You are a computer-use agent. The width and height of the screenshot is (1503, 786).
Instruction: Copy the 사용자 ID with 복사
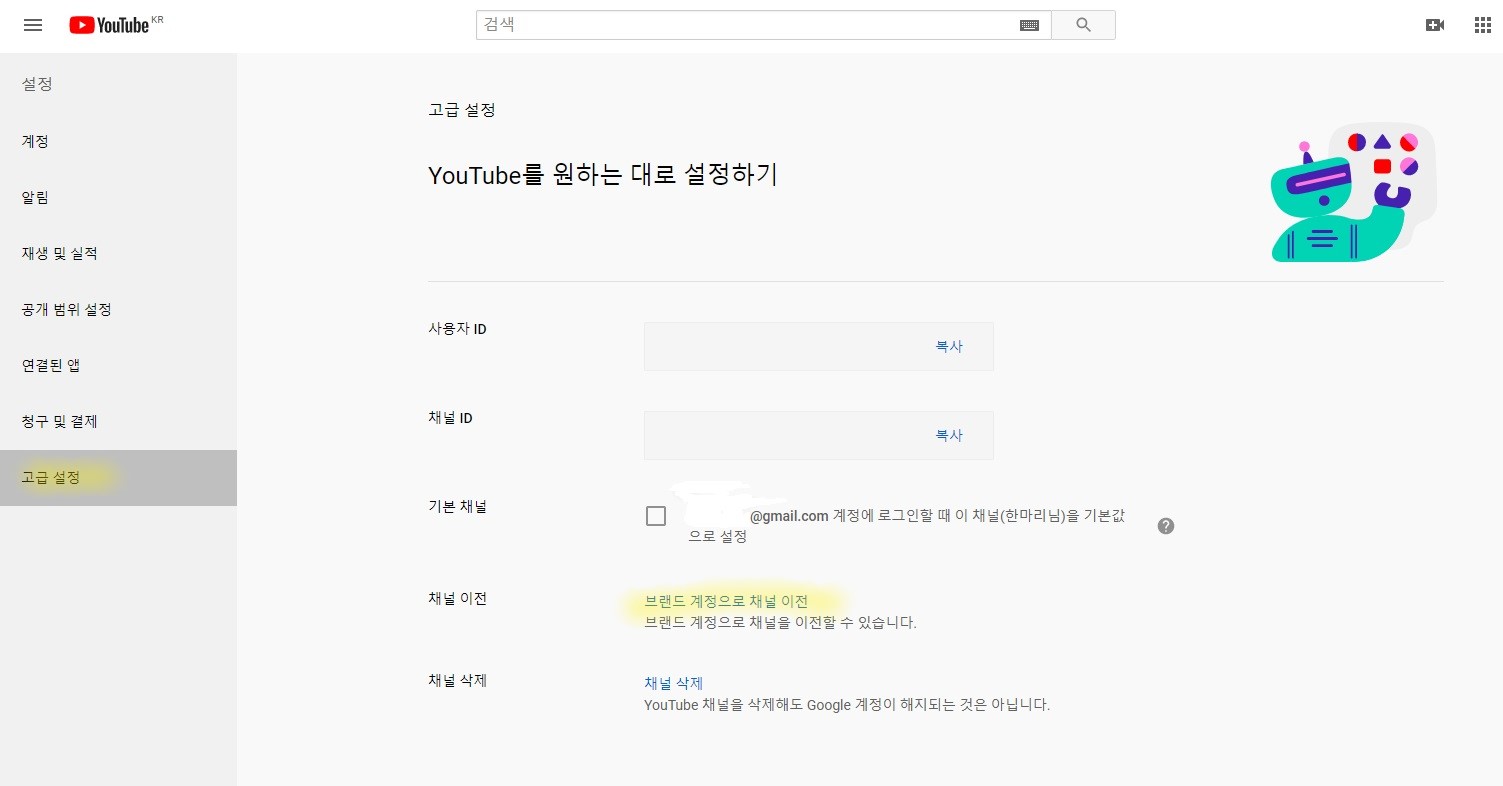[x=949, y=347]
